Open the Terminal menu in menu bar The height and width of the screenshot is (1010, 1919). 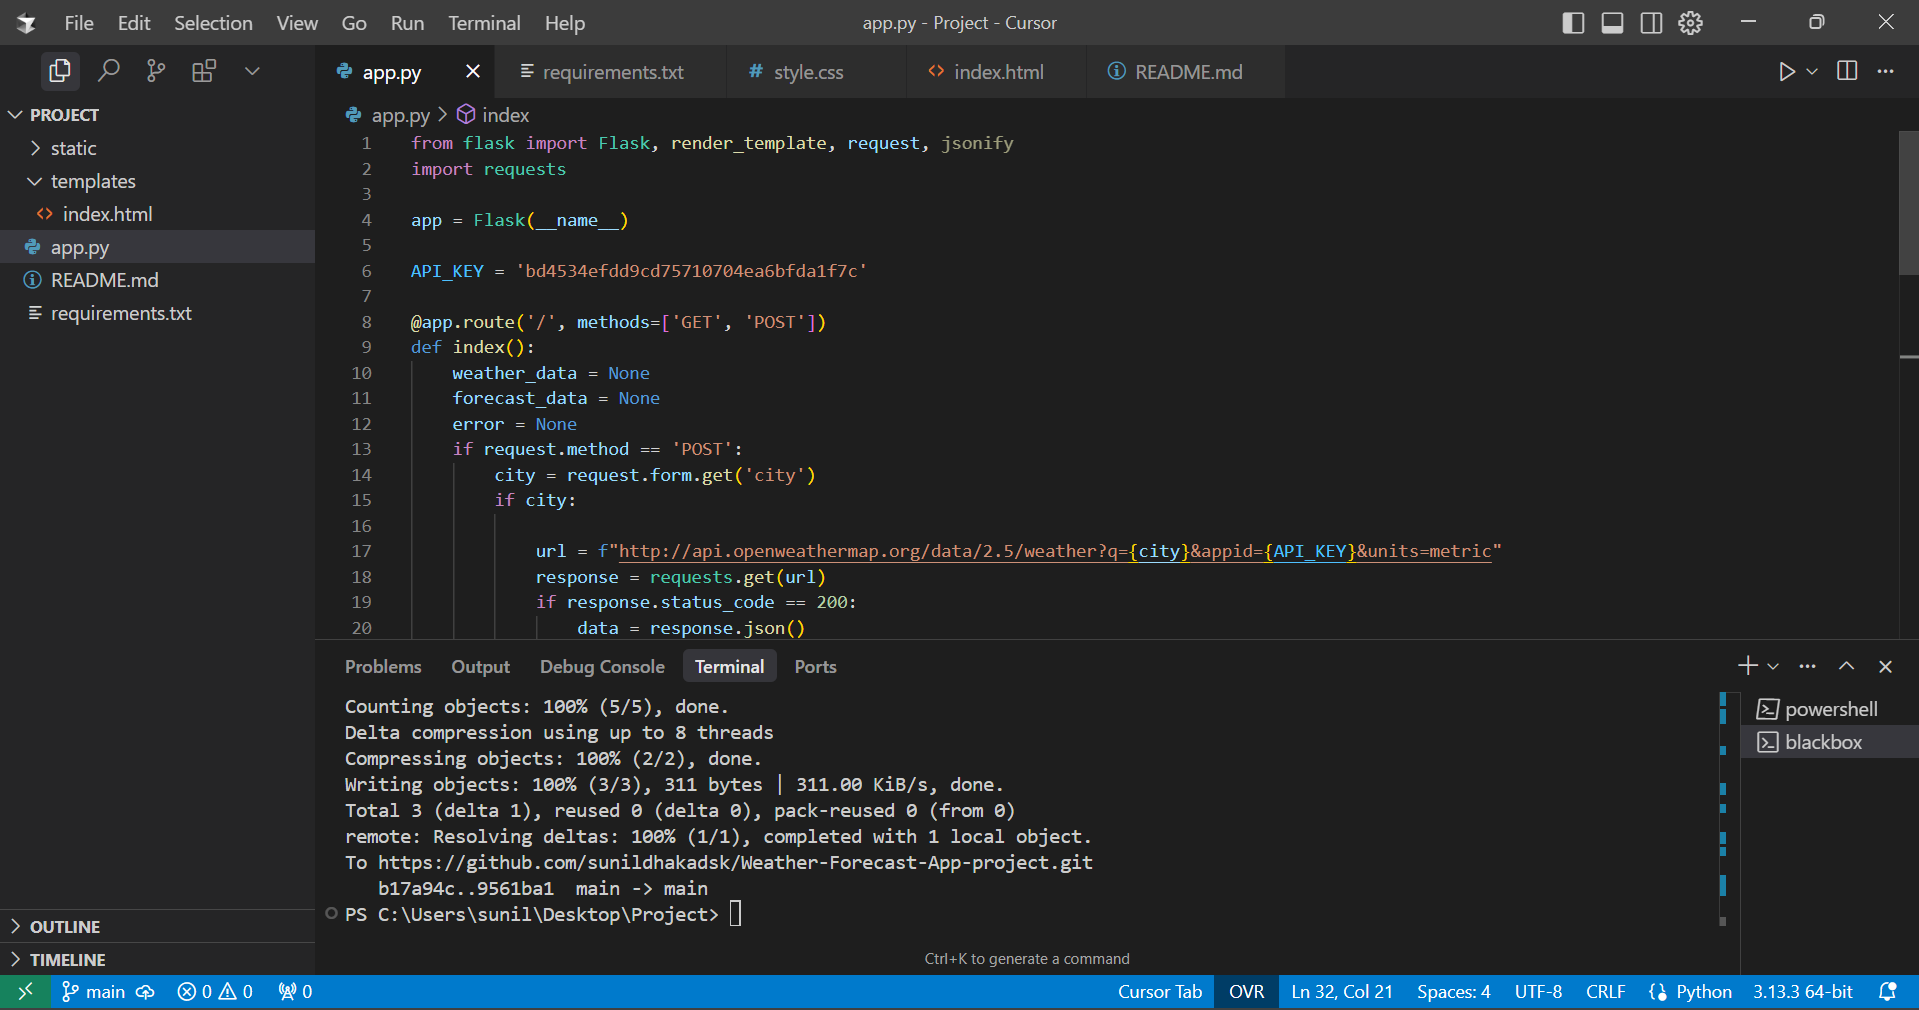coord(484,23)
